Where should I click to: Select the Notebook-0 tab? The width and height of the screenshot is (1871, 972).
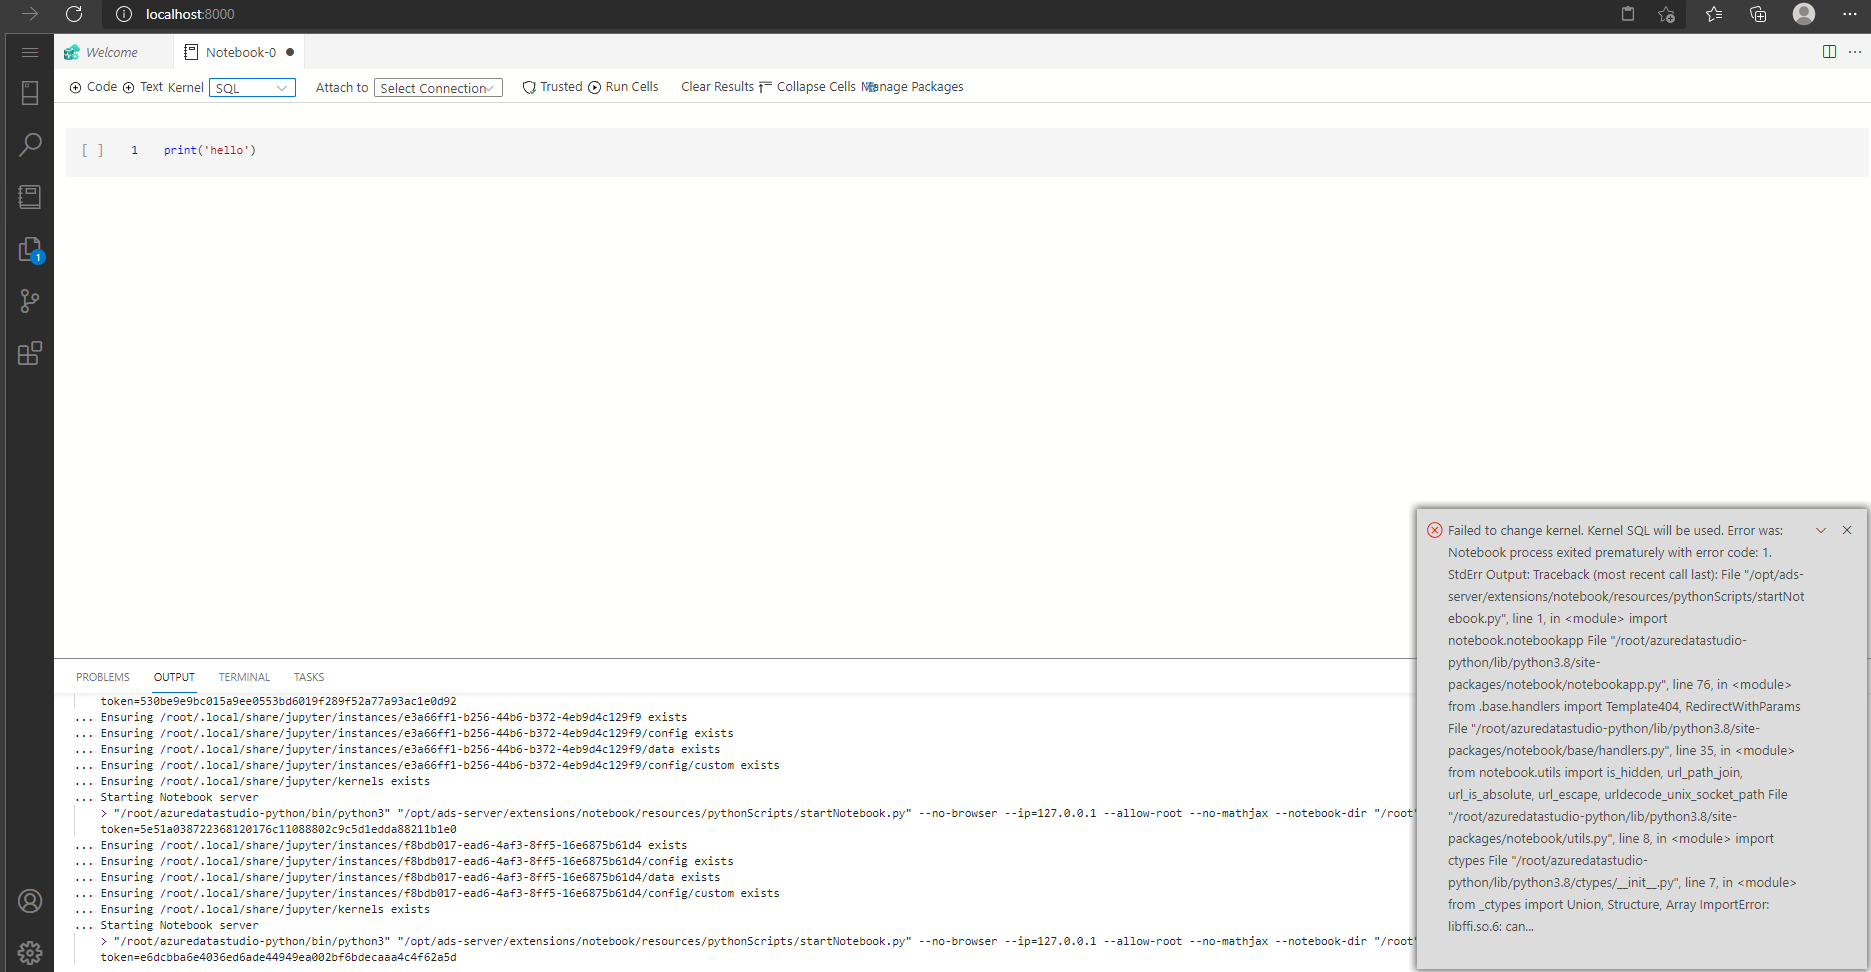point(240,52)
